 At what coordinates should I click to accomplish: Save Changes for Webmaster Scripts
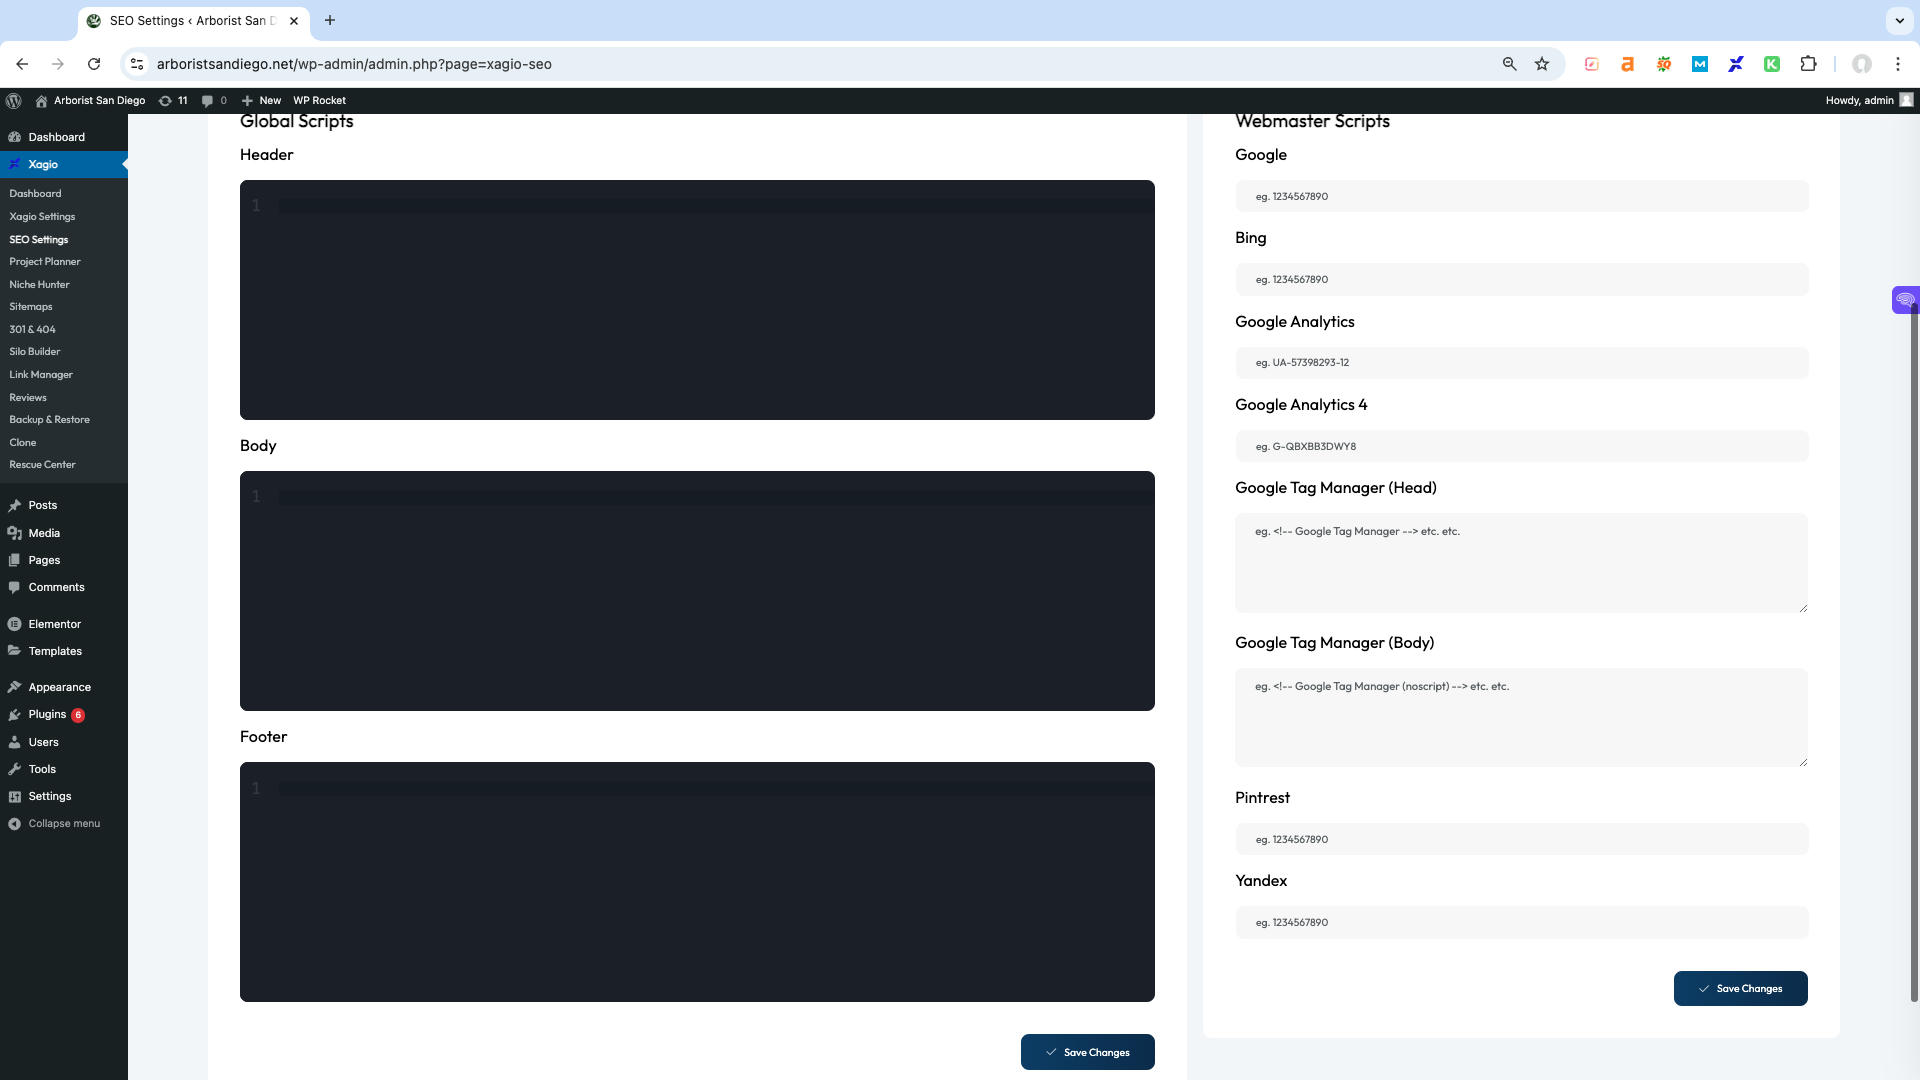tap(1741, 989)
